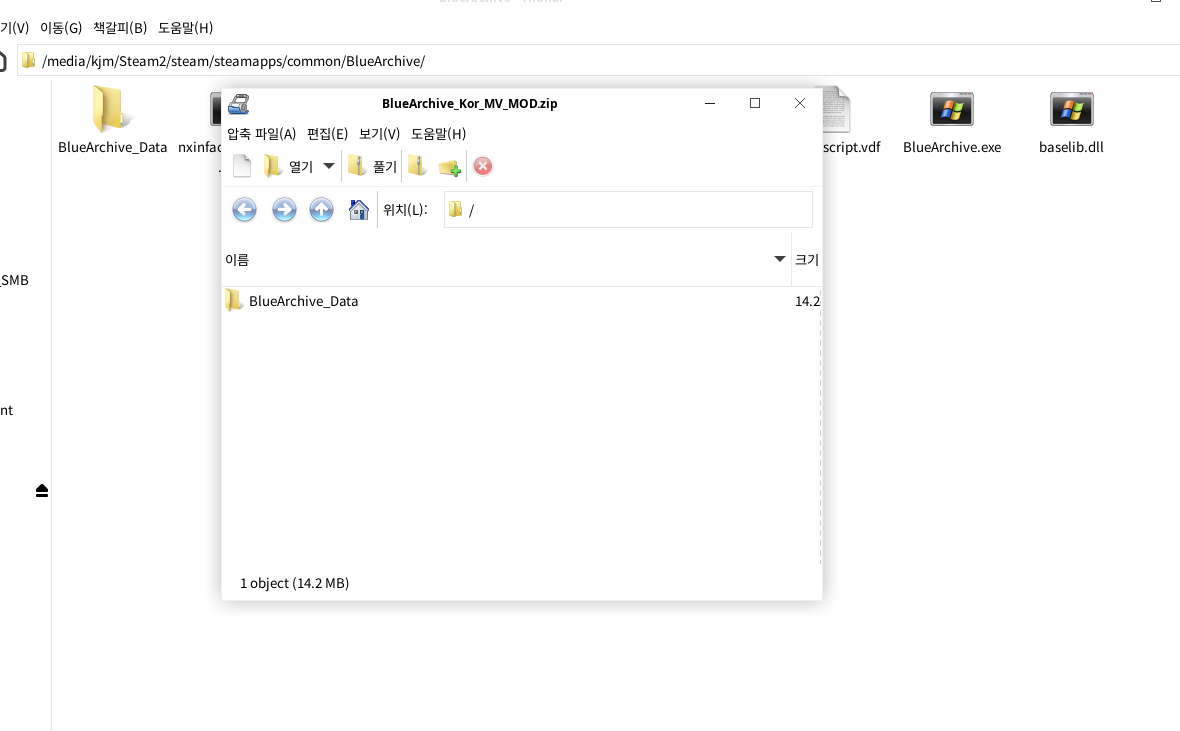Click the status text "1 object (14.2 MB)"
The image size is (1180, 731).
click(294, 583)
